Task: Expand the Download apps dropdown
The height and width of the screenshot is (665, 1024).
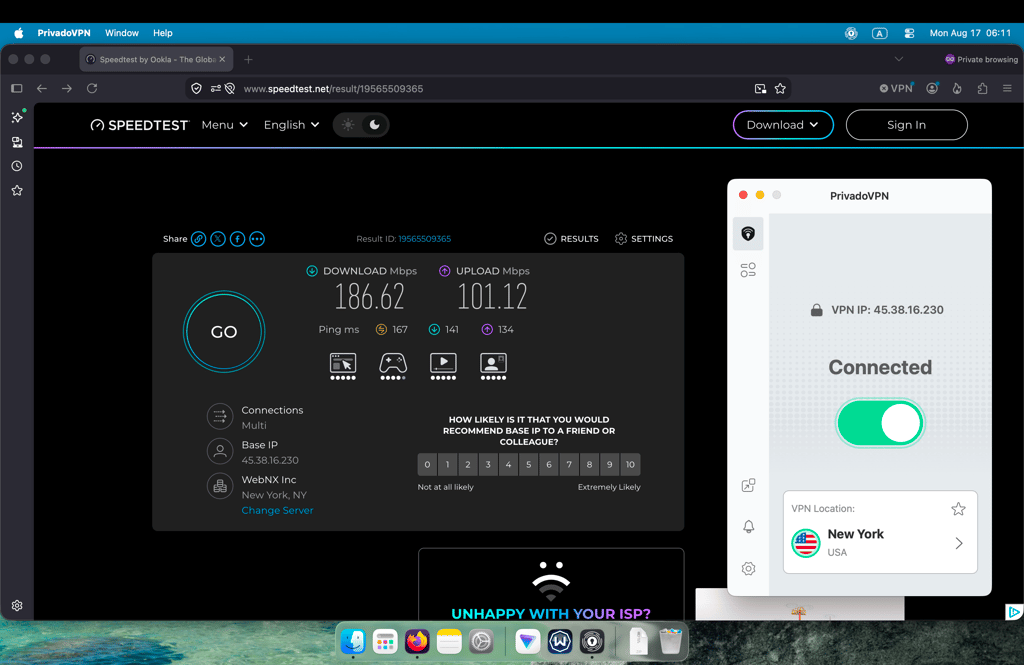Action: pos(782,125)
